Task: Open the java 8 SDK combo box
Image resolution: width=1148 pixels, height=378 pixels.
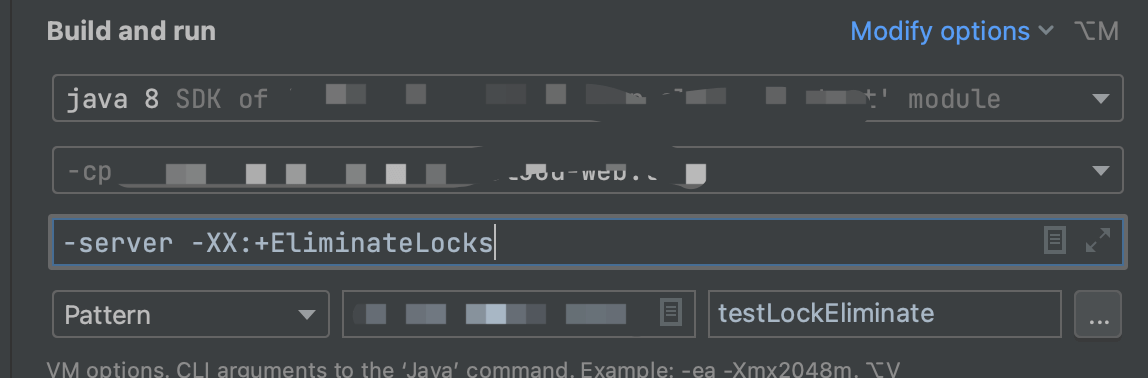Action: click(x=587, y=98)
